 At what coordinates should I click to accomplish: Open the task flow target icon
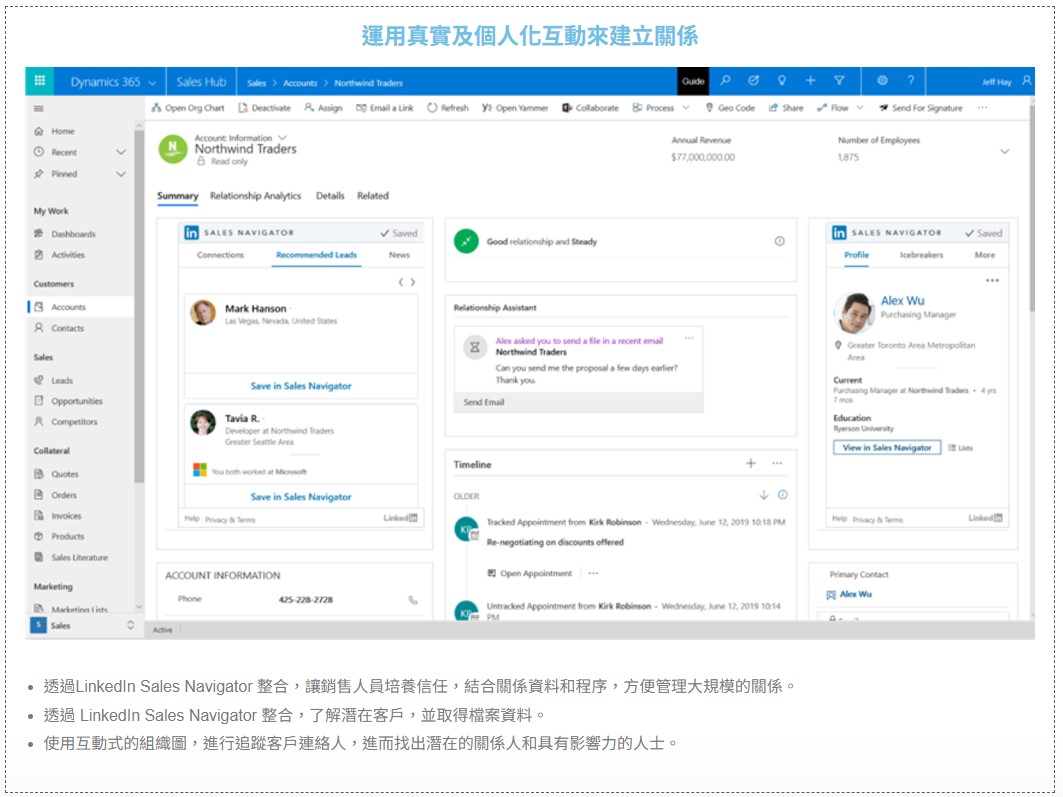click(x=753, y=81)
